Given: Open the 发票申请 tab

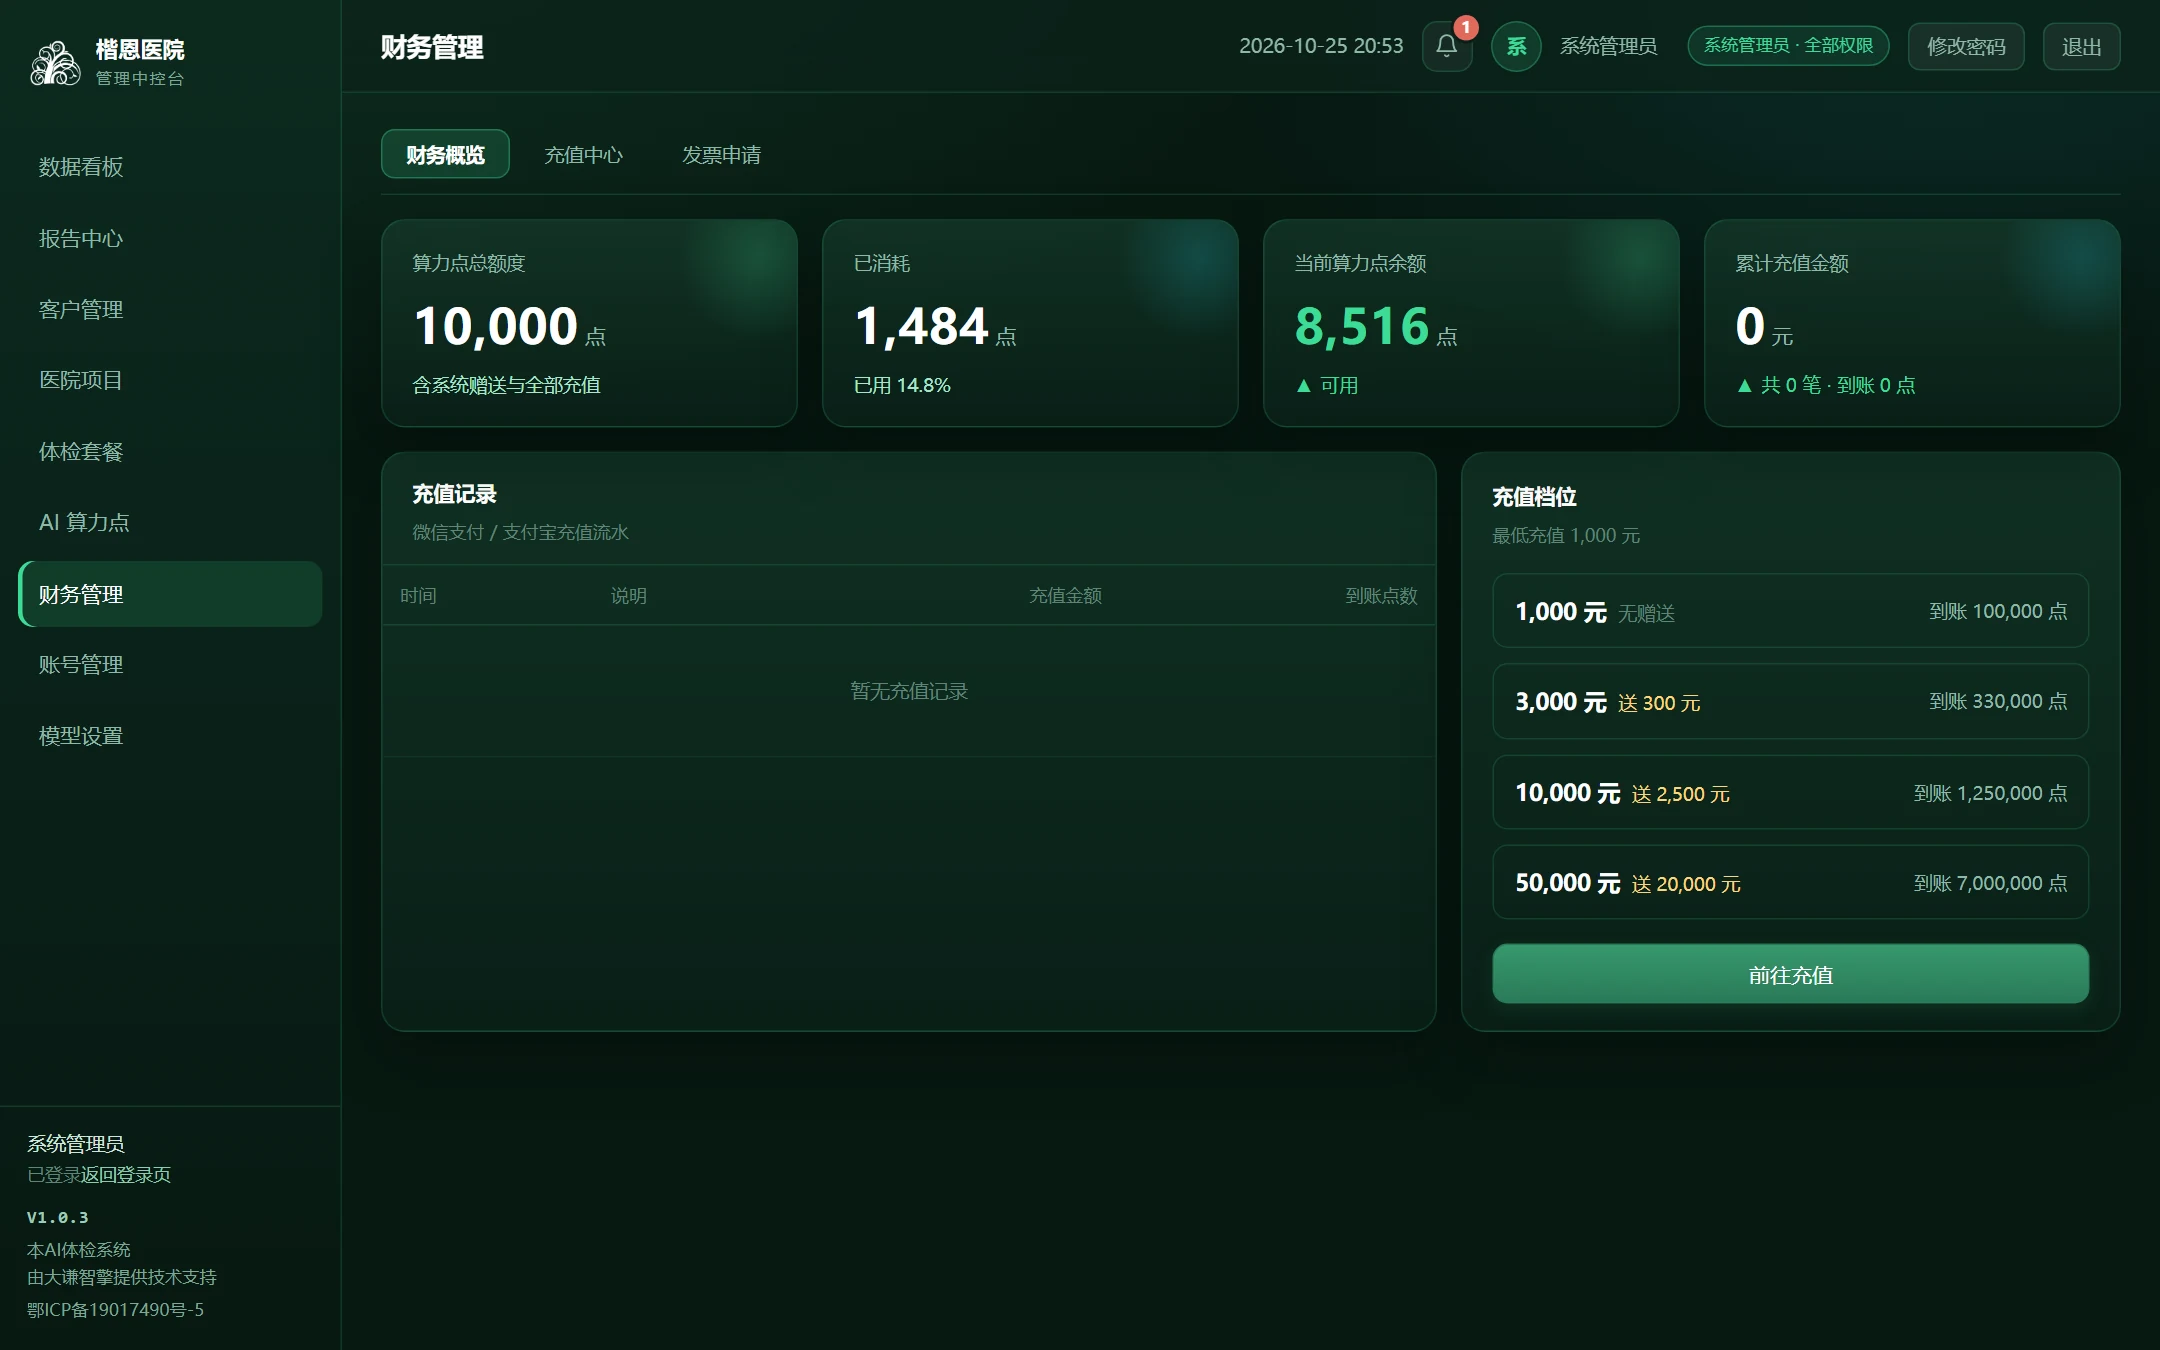Looking at the screenshot, I should [721, 155].
